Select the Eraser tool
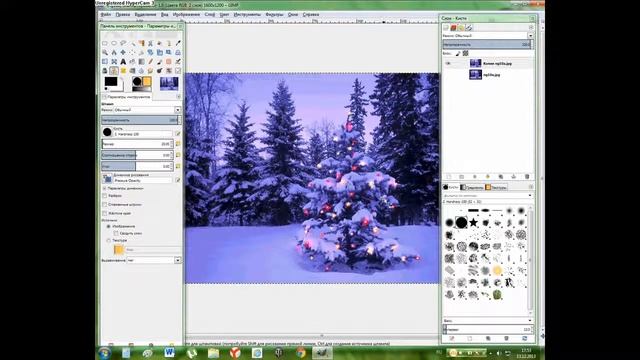640x360 pixels. pyautogui.click(x=169, y=62)
